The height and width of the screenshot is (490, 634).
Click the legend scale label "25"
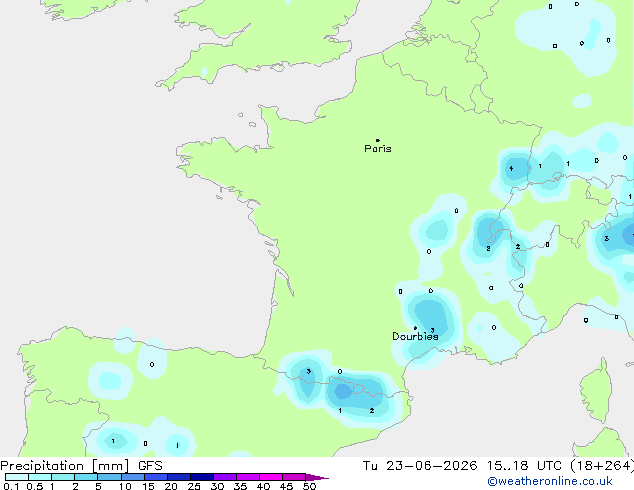click(x=194, y=486)
